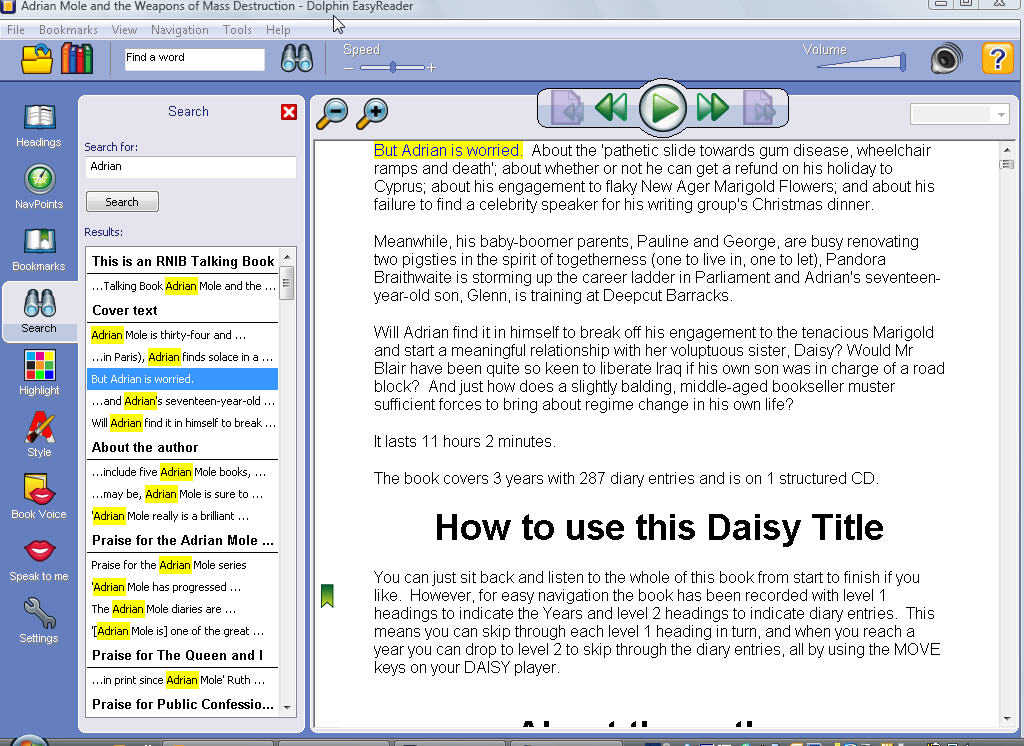Click the 'Search for' field containing Adrian
Image resolution: width=1024 pixels, height=746 pixels.
(190, 167)
